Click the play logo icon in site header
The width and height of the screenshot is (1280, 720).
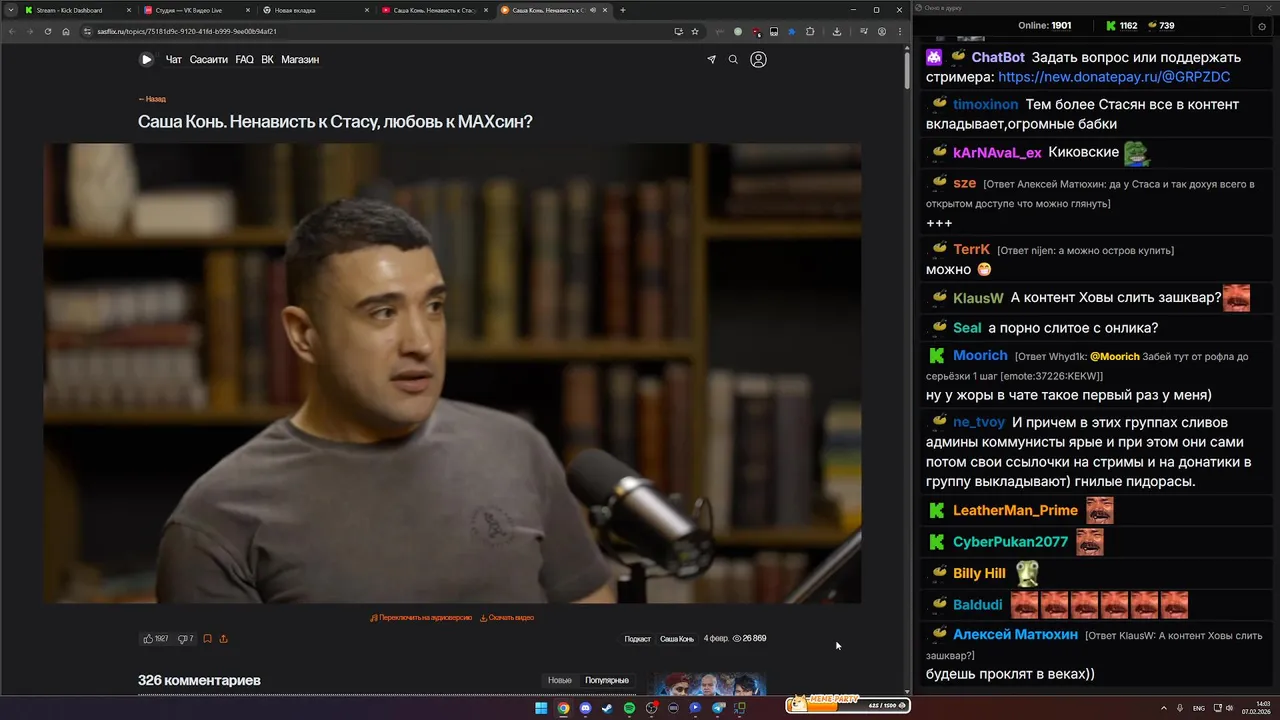(x=146, y=59)
